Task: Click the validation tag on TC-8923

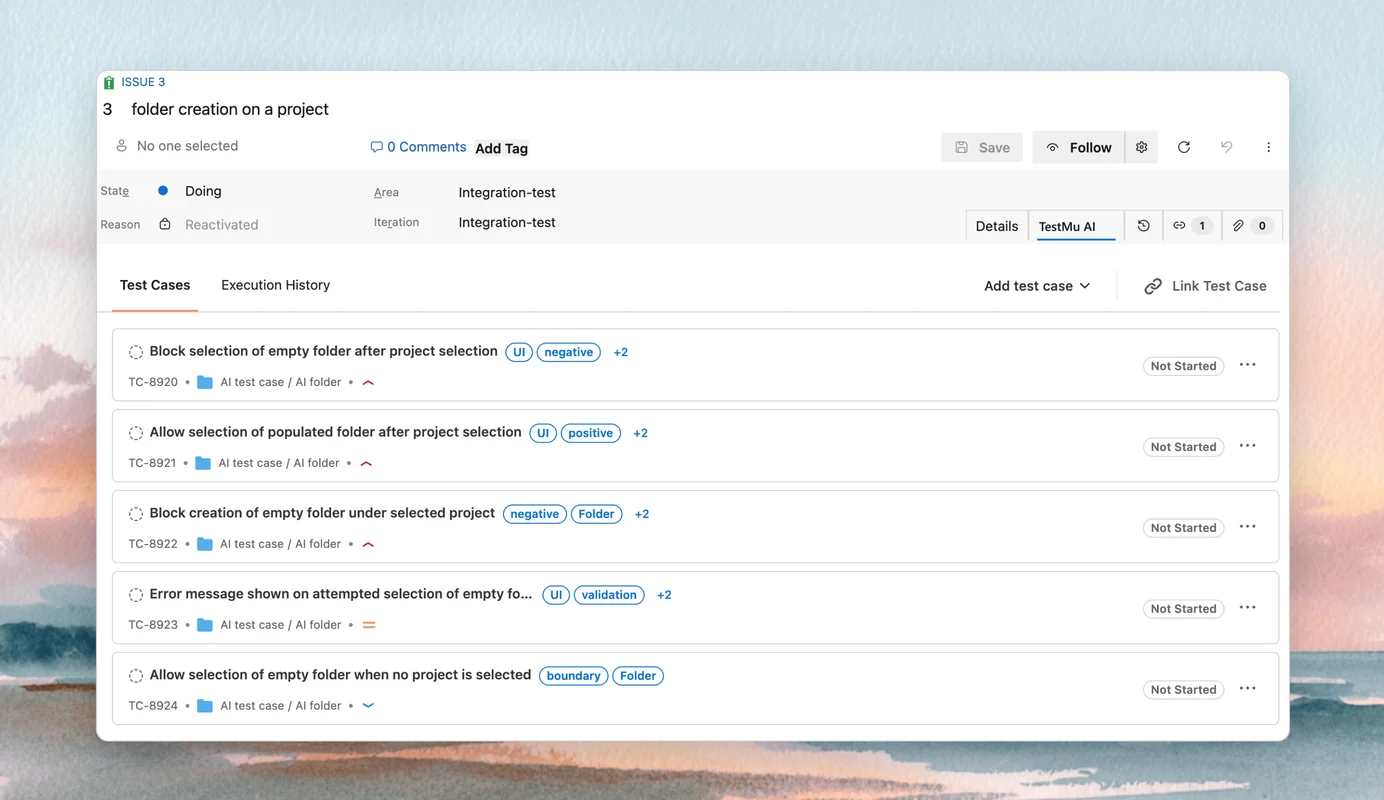Action: (x=609, y=595)
